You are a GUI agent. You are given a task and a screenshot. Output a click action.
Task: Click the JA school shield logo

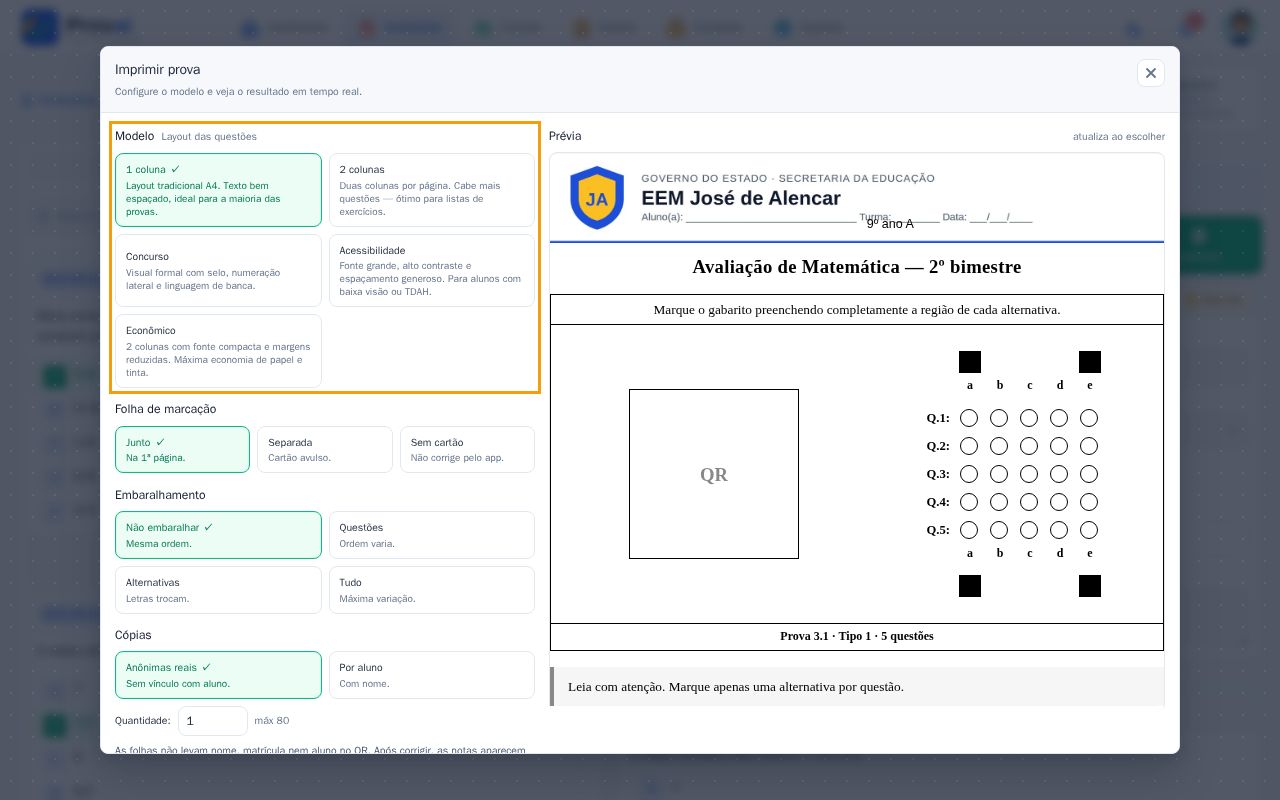(596, 198)
